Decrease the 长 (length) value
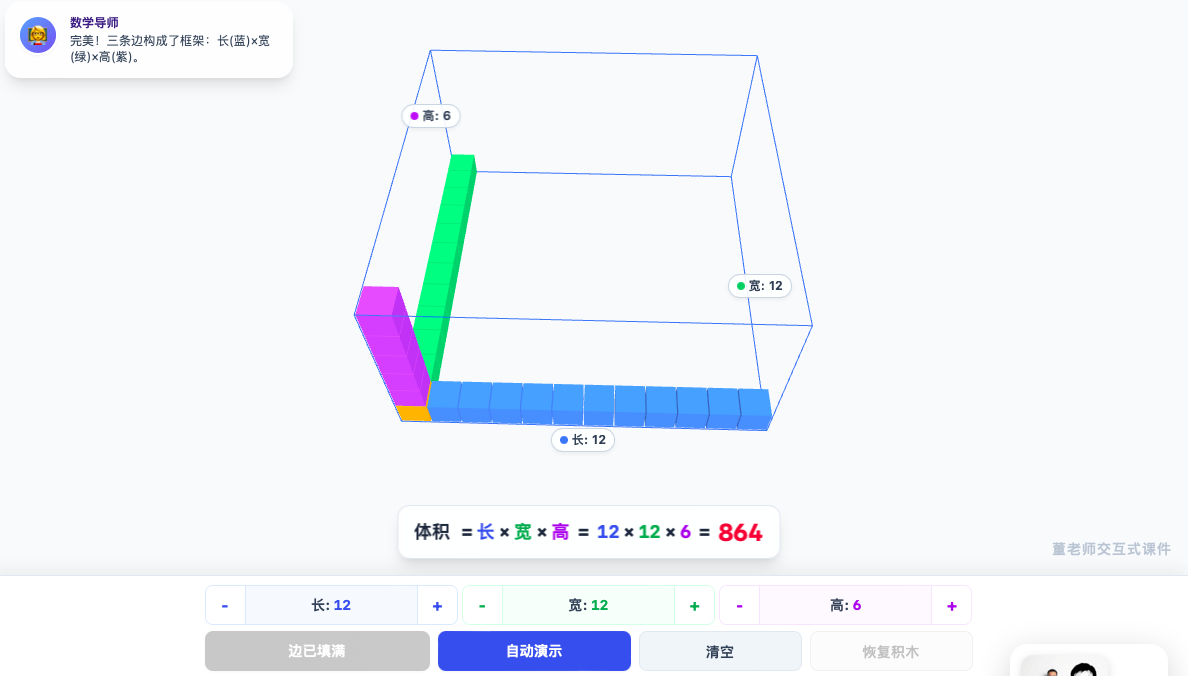 click(x=225, y=605)
